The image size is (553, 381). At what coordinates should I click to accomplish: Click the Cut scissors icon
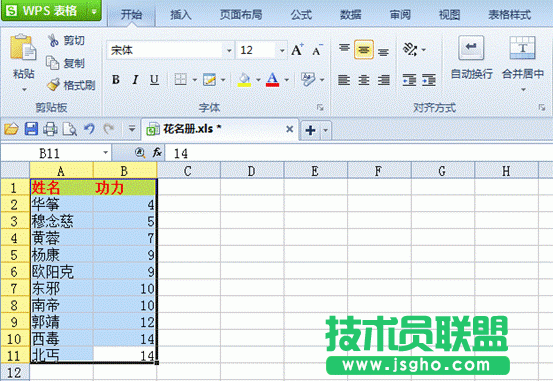click(x=53, y=40)
